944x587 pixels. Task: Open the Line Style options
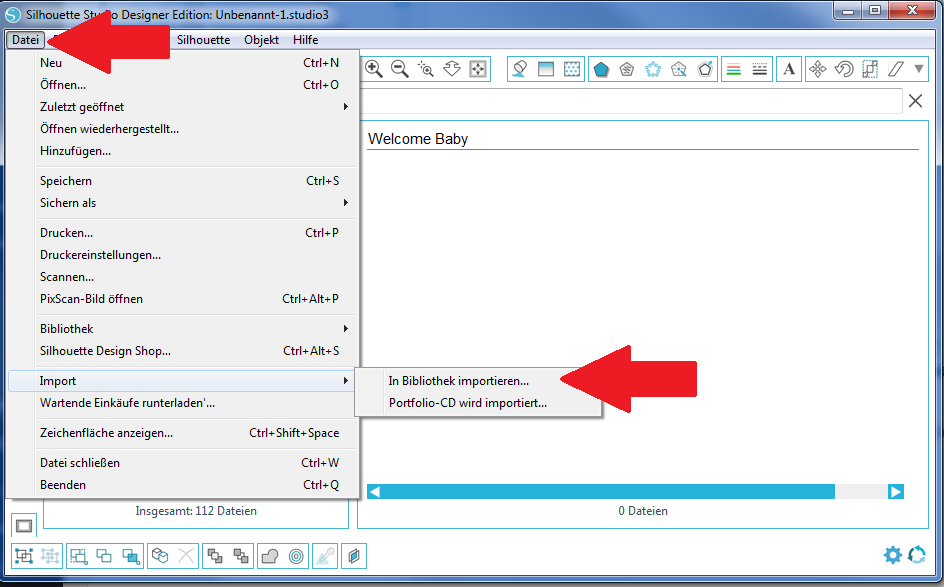pos(761,69)
